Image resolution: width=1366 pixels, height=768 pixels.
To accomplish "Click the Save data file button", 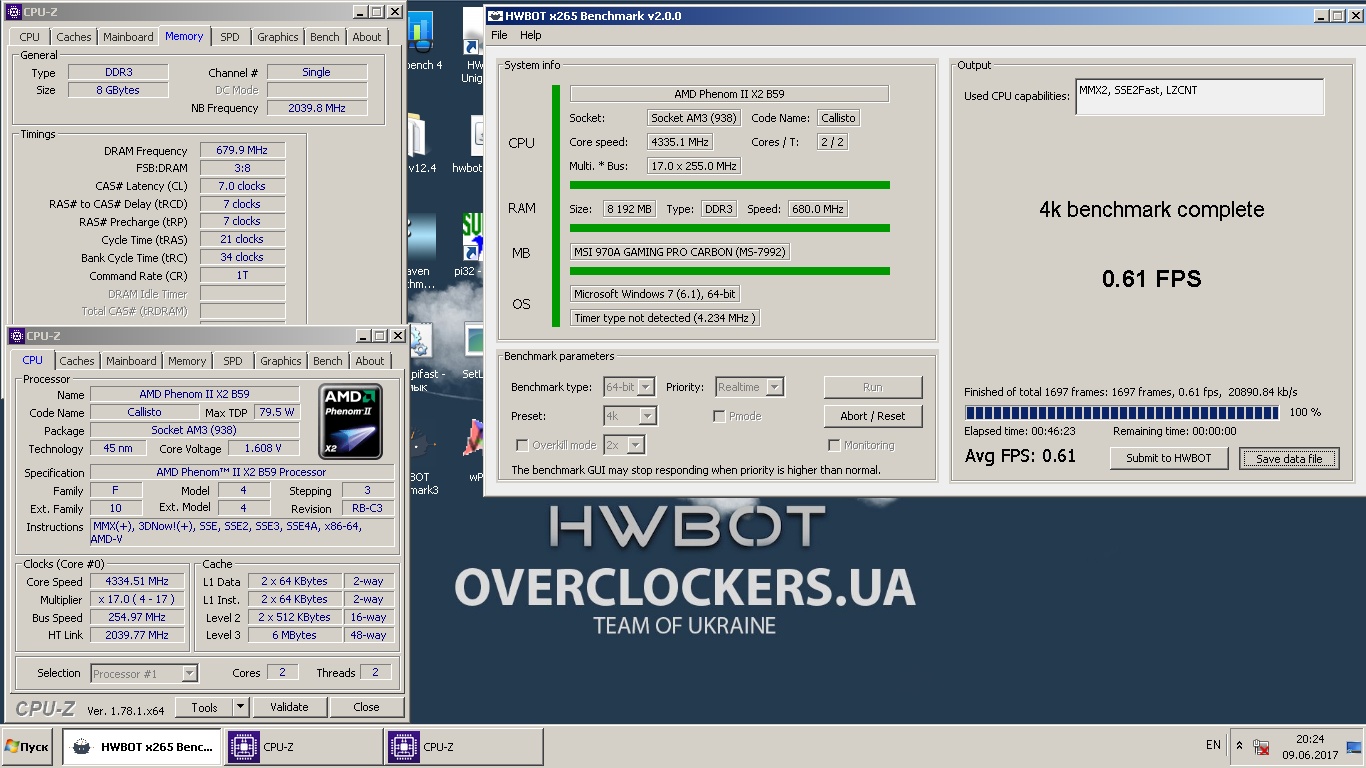I will pyautogui.click(x=1289, y=458).
